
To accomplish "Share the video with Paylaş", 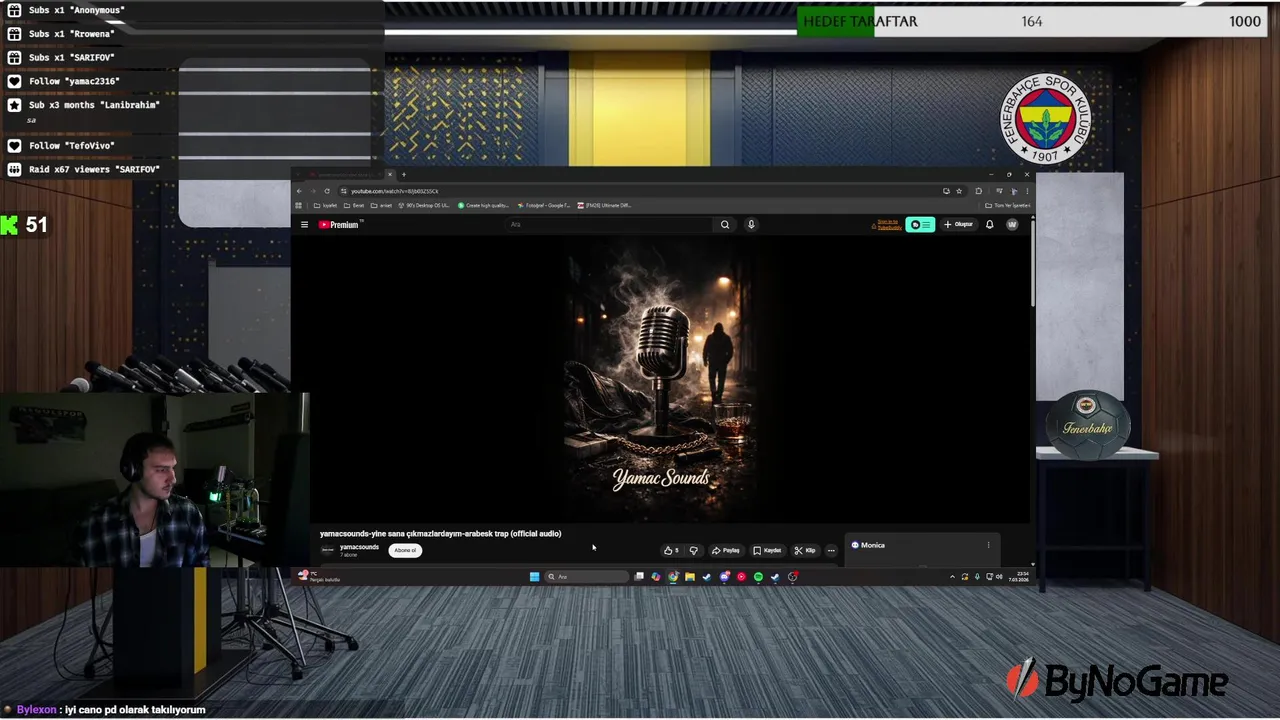I will click(726, 550).
